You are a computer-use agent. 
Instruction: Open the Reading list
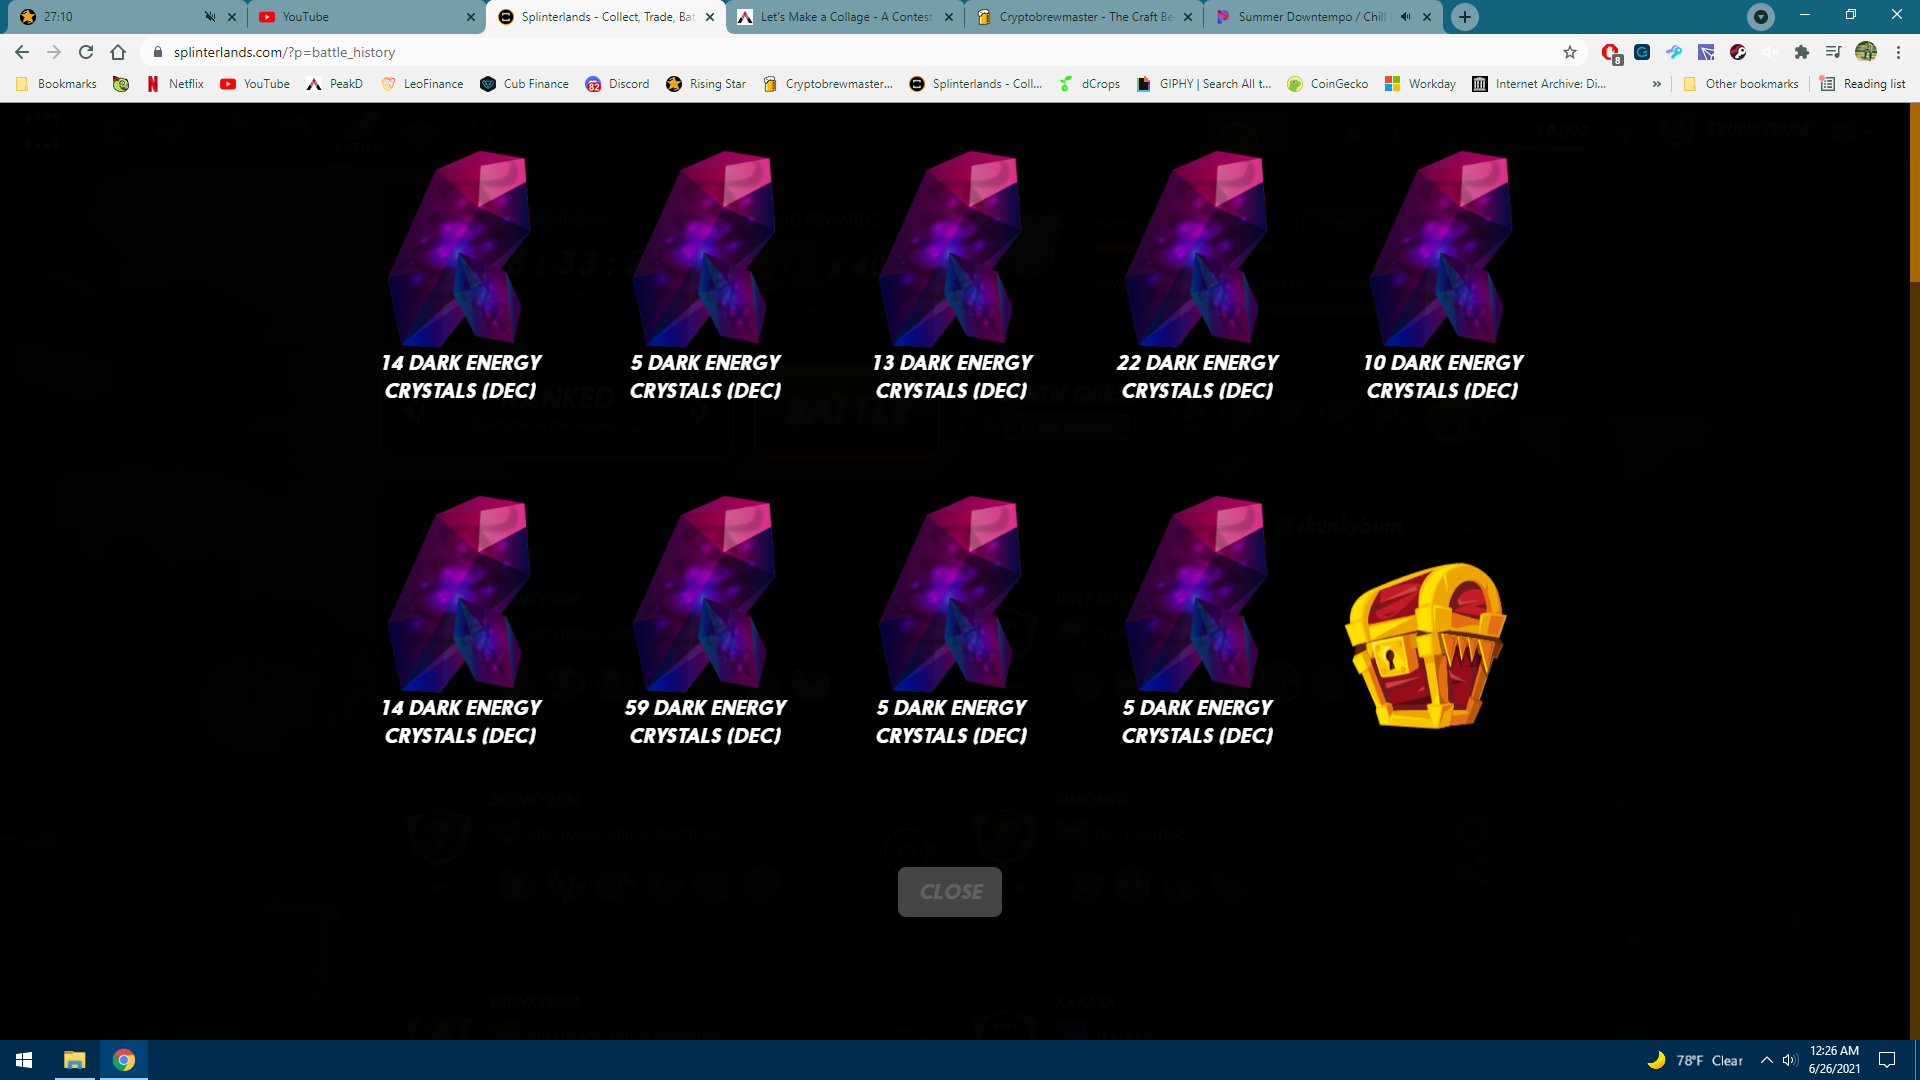pyautogui.click(x=1863, y=84)
